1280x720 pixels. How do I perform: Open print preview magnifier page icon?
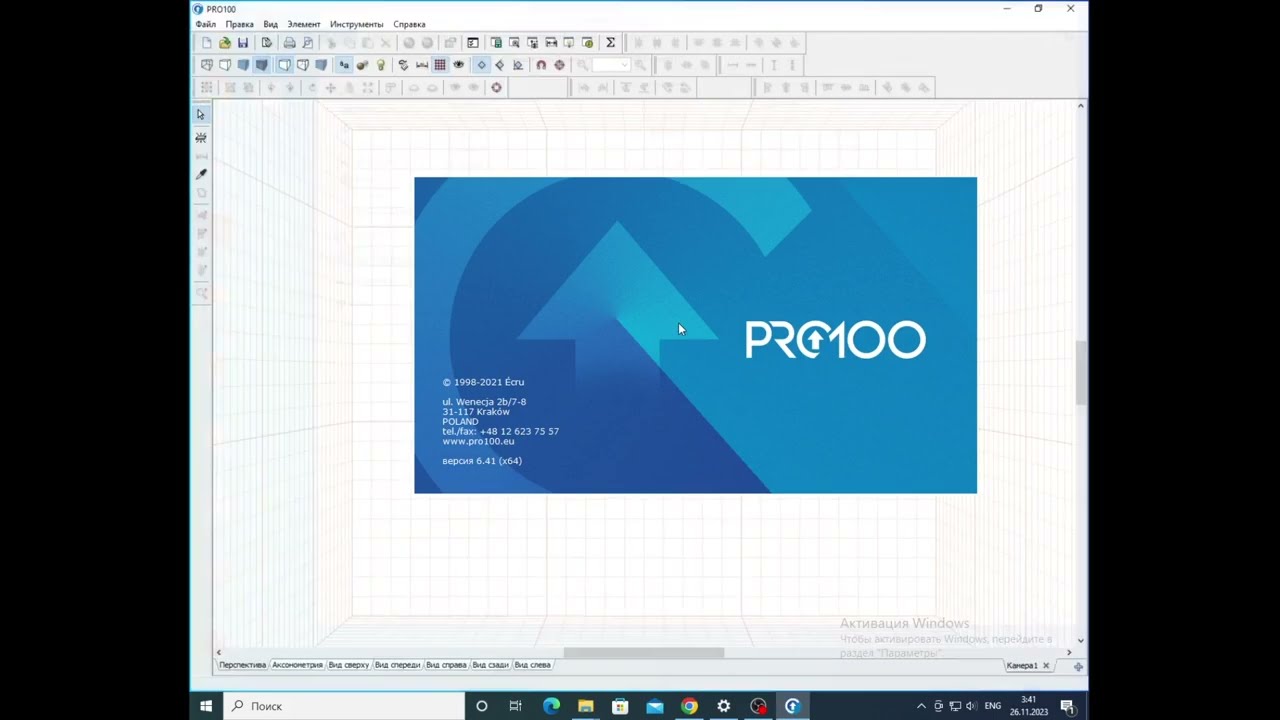click(x=307, y=43)
